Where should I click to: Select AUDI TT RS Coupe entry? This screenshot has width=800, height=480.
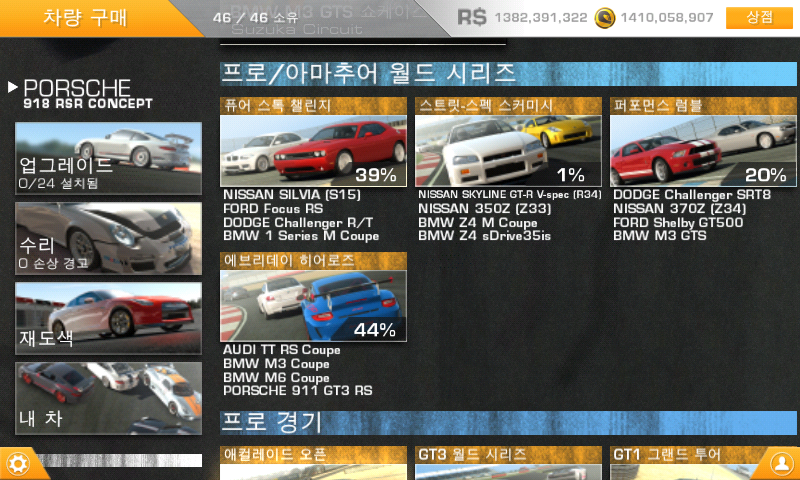tap(282, 350)
